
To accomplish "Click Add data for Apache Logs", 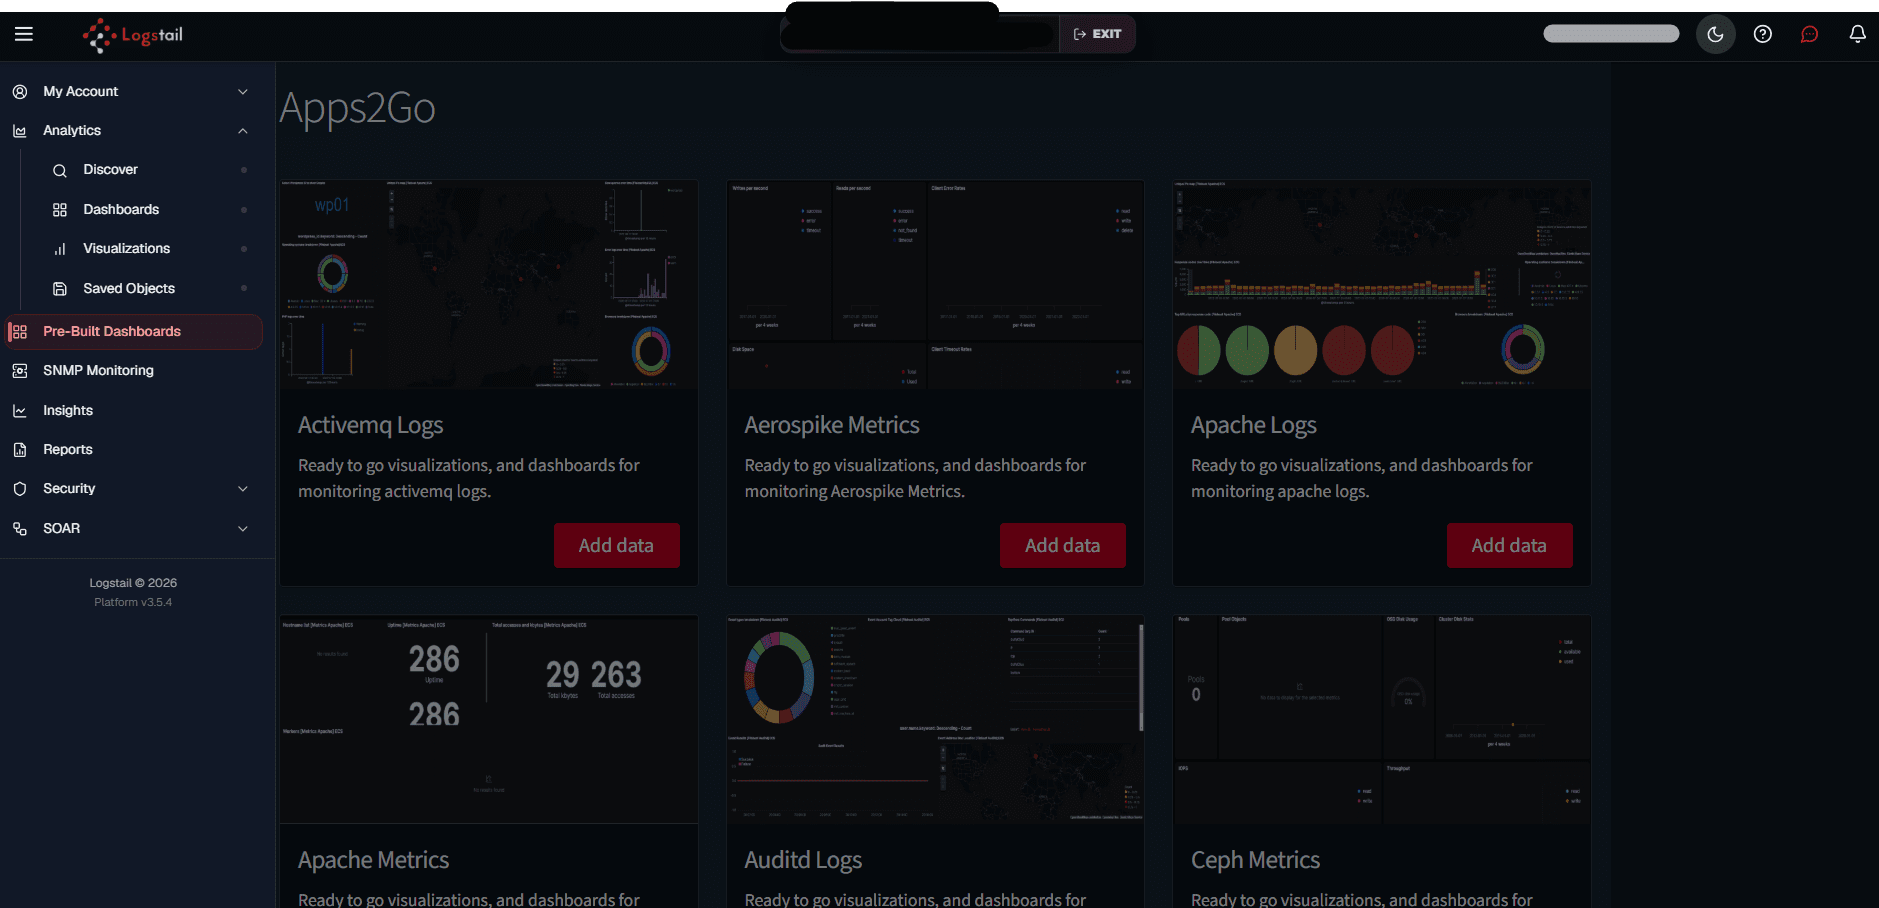I will [1509, 546].
